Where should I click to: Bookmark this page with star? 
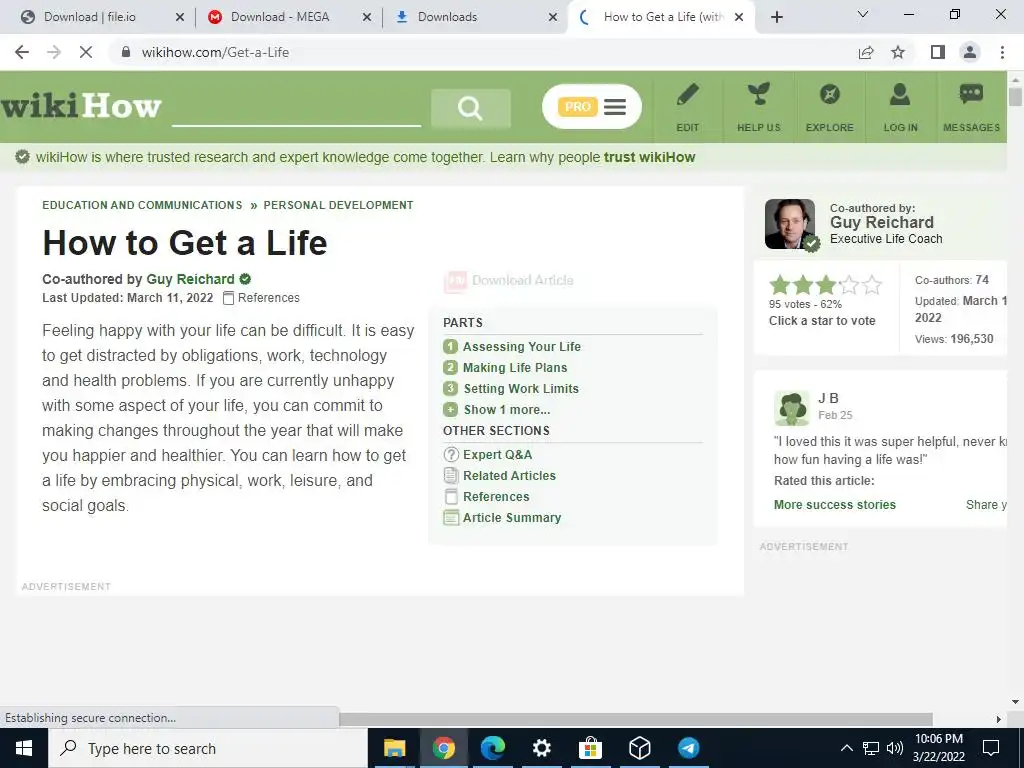pos(898,52)
